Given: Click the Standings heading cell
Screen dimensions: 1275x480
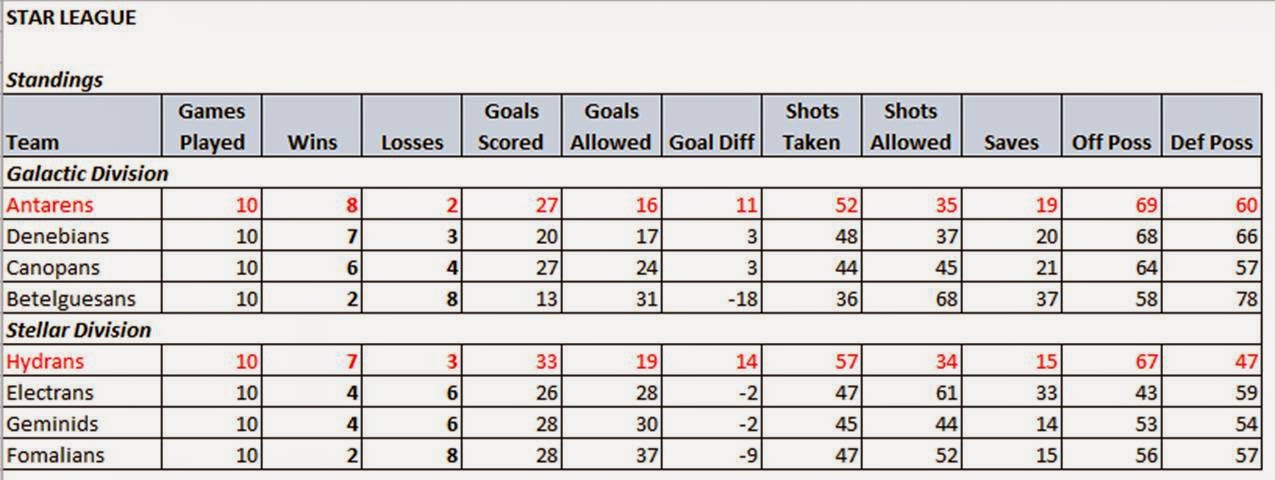Looking at the screenshot, I should tap(55, 80).
